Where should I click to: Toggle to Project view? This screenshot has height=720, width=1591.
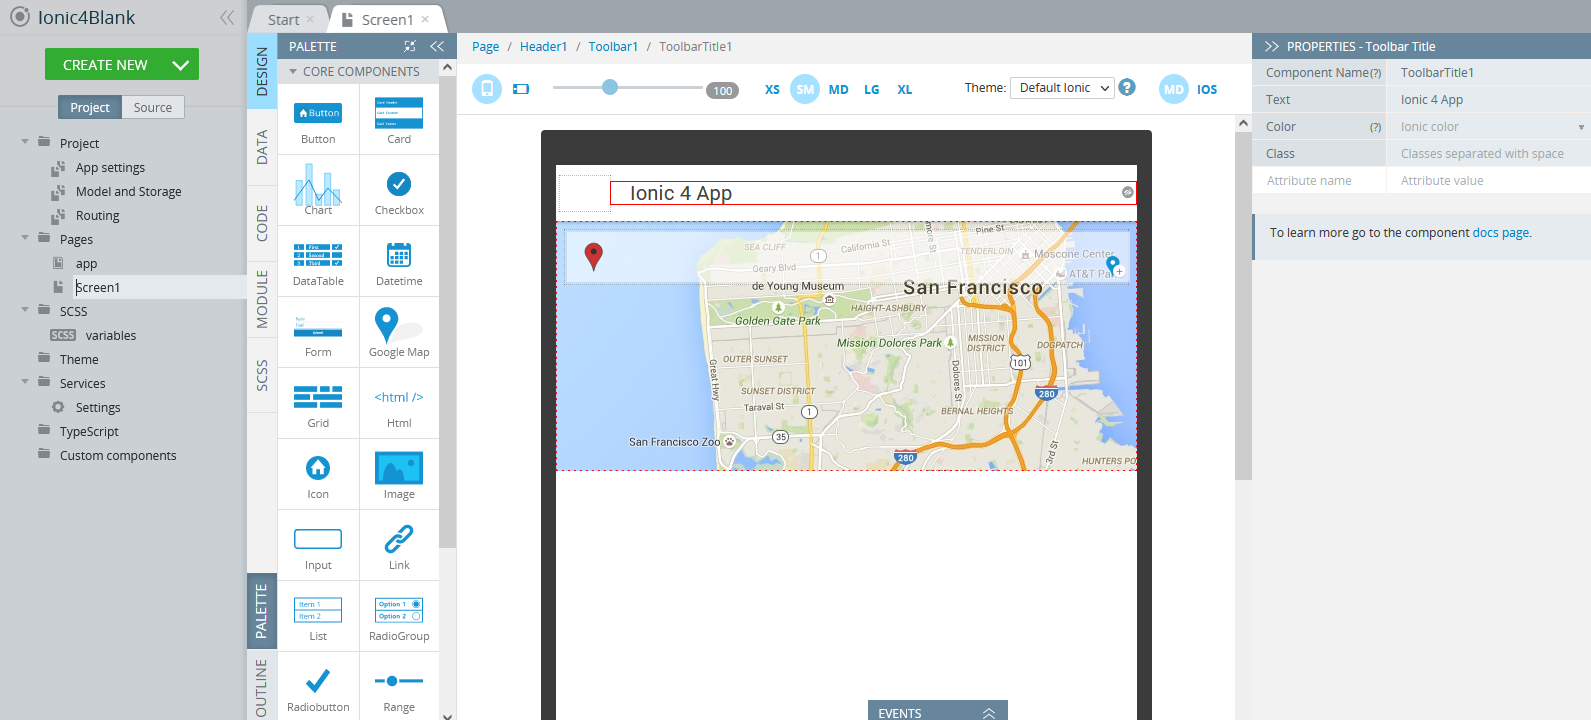90,107
